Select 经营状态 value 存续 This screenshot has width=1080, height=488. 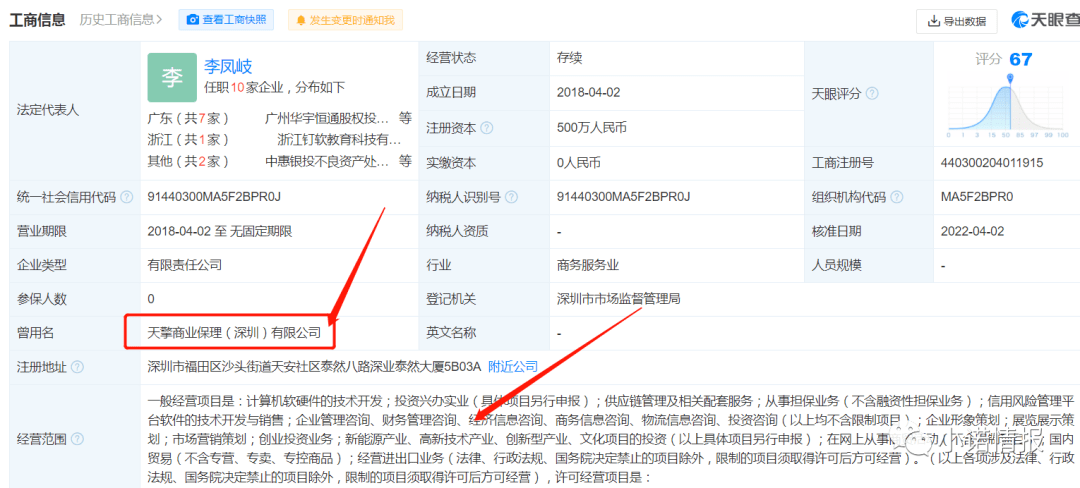click(x=570, y=58)
